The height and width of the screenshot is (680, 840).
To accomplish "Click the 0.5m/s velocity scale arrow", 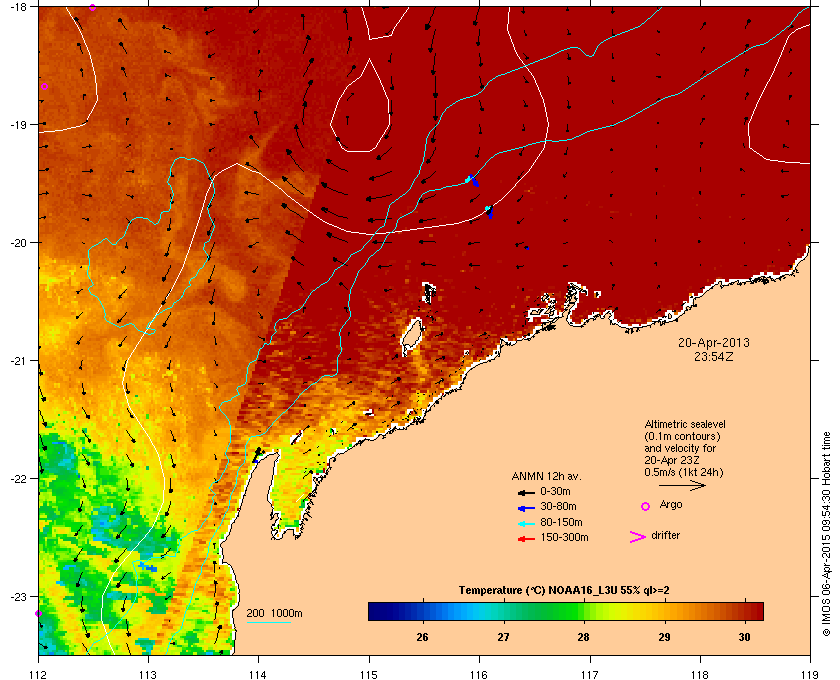I will (x=682, y=486).
